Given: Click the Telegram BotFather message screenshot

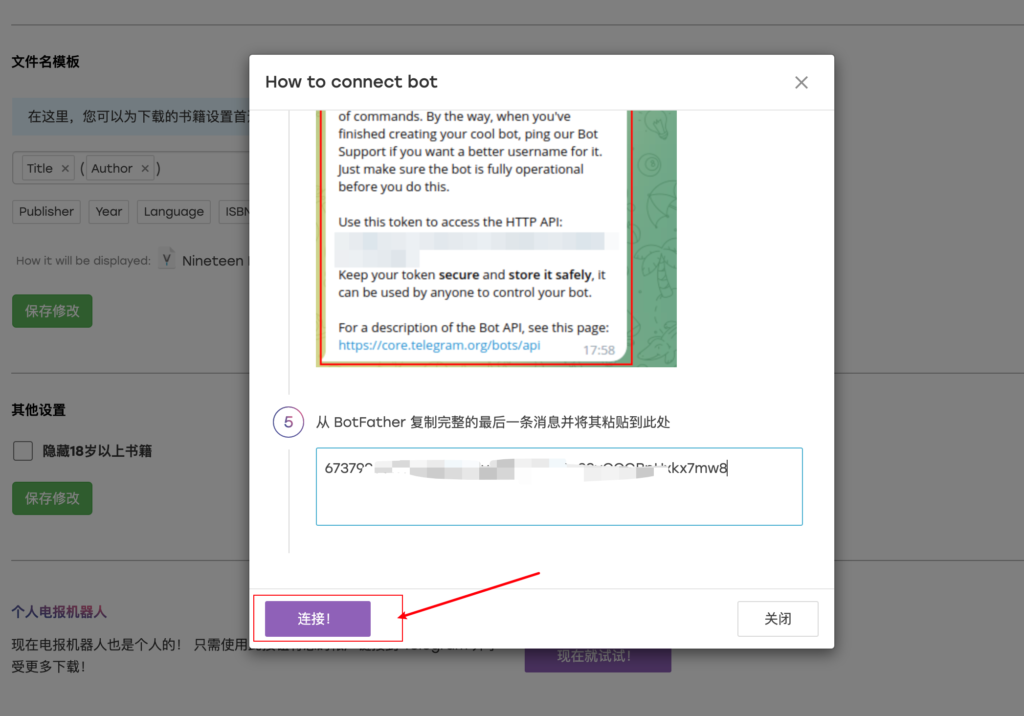Looking at the screenshot, I should click(x=496, y=237).
